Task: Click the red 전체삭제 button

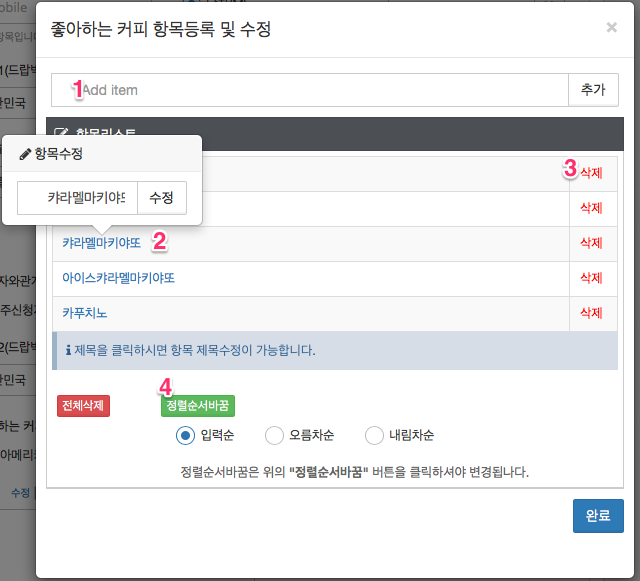Action: tap(83, 406)
